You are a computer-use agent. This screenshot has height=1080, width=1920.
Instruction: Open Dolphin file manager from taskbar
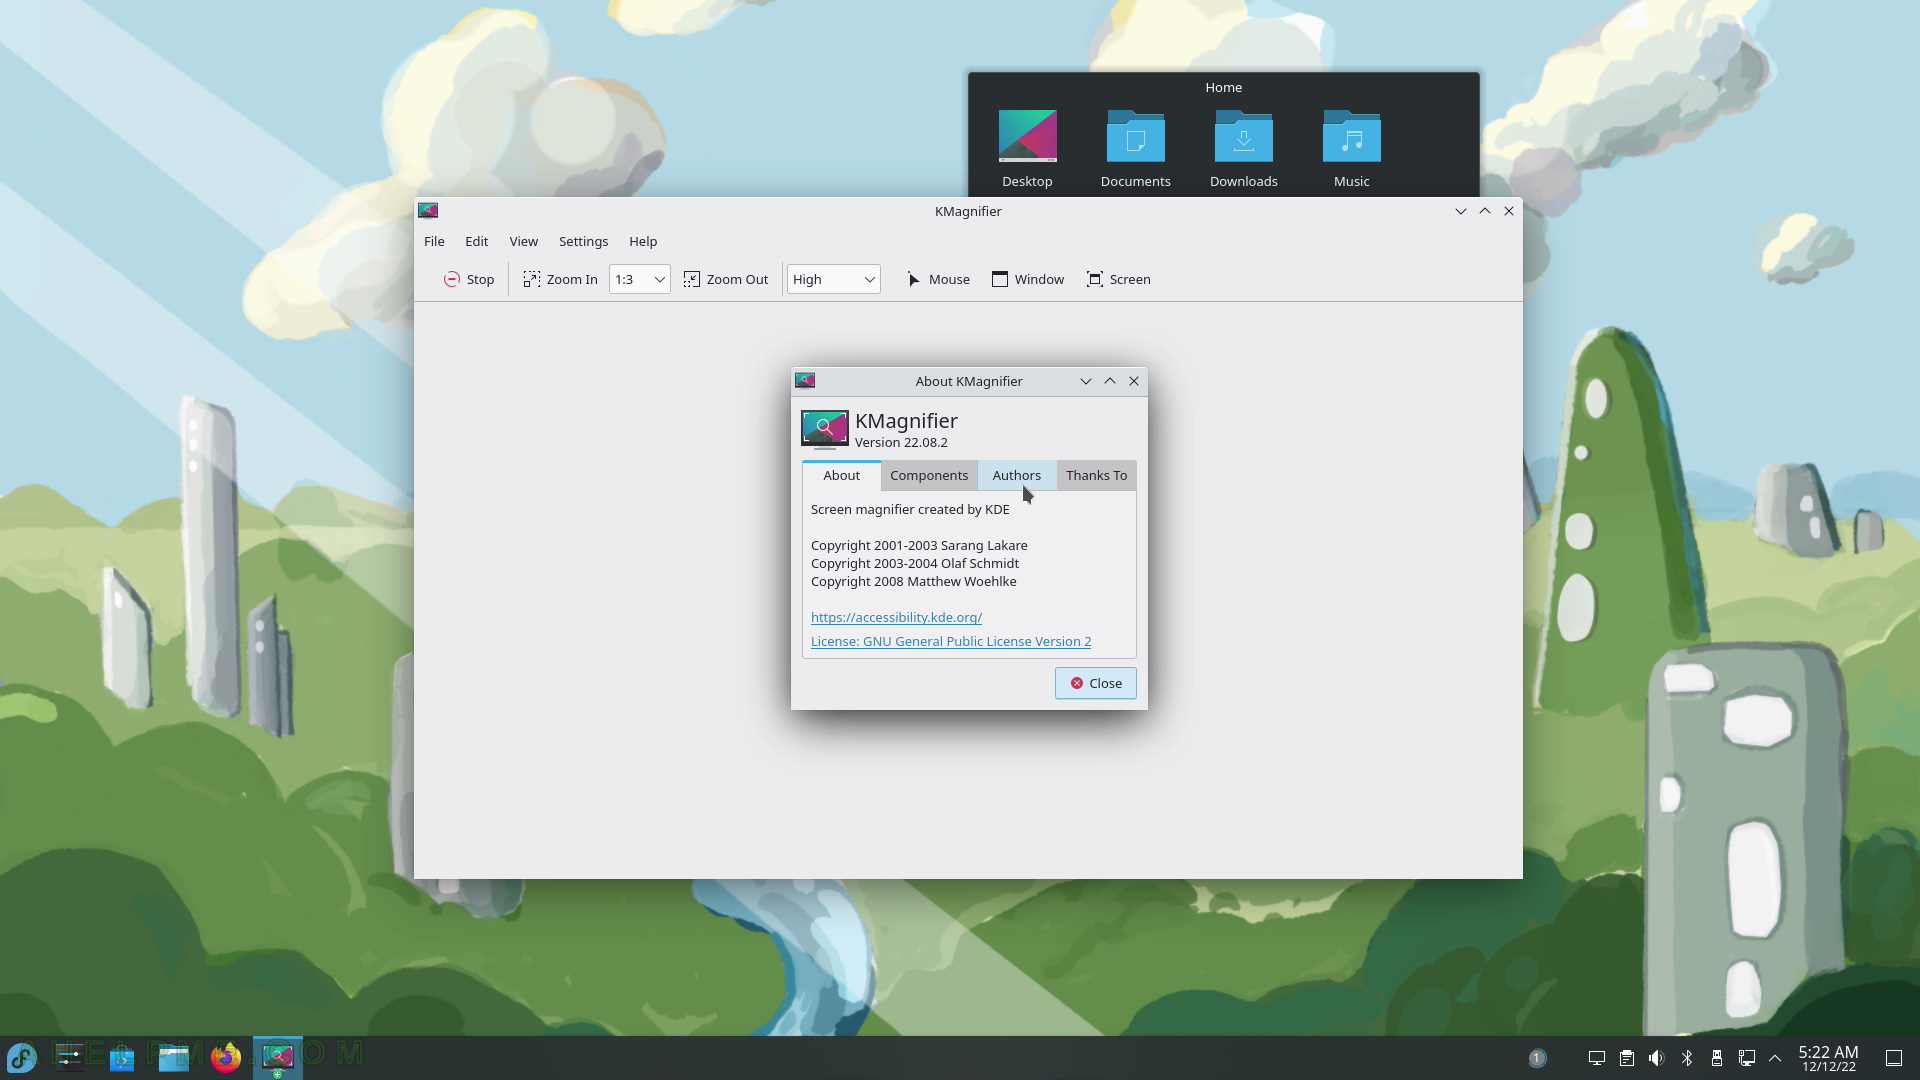coord(174,1057)
